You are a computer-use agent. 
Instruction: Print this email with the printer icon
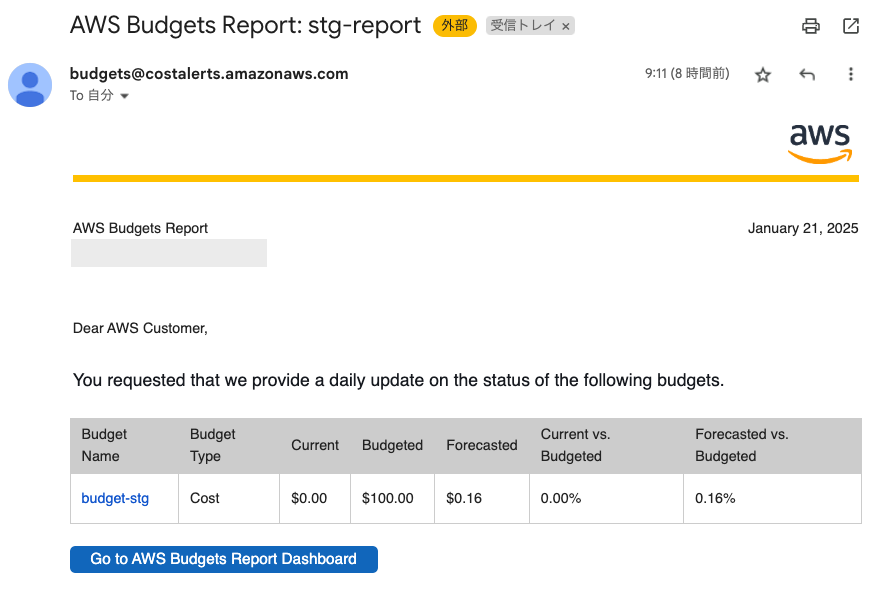point(811,26)
